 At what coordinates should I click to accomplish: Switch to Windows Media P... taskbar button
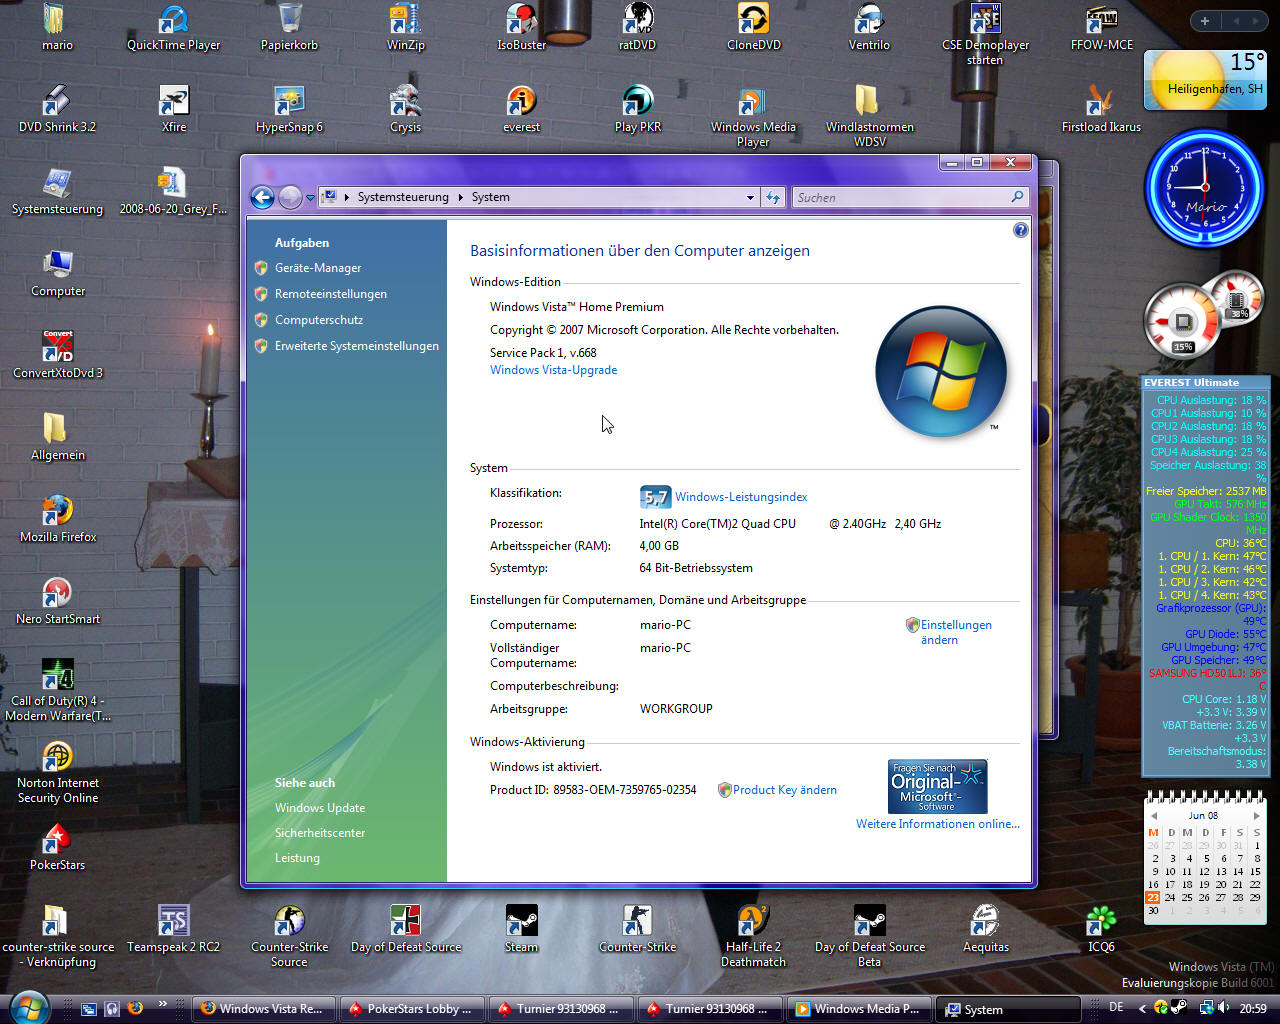tap(859, 1009)
